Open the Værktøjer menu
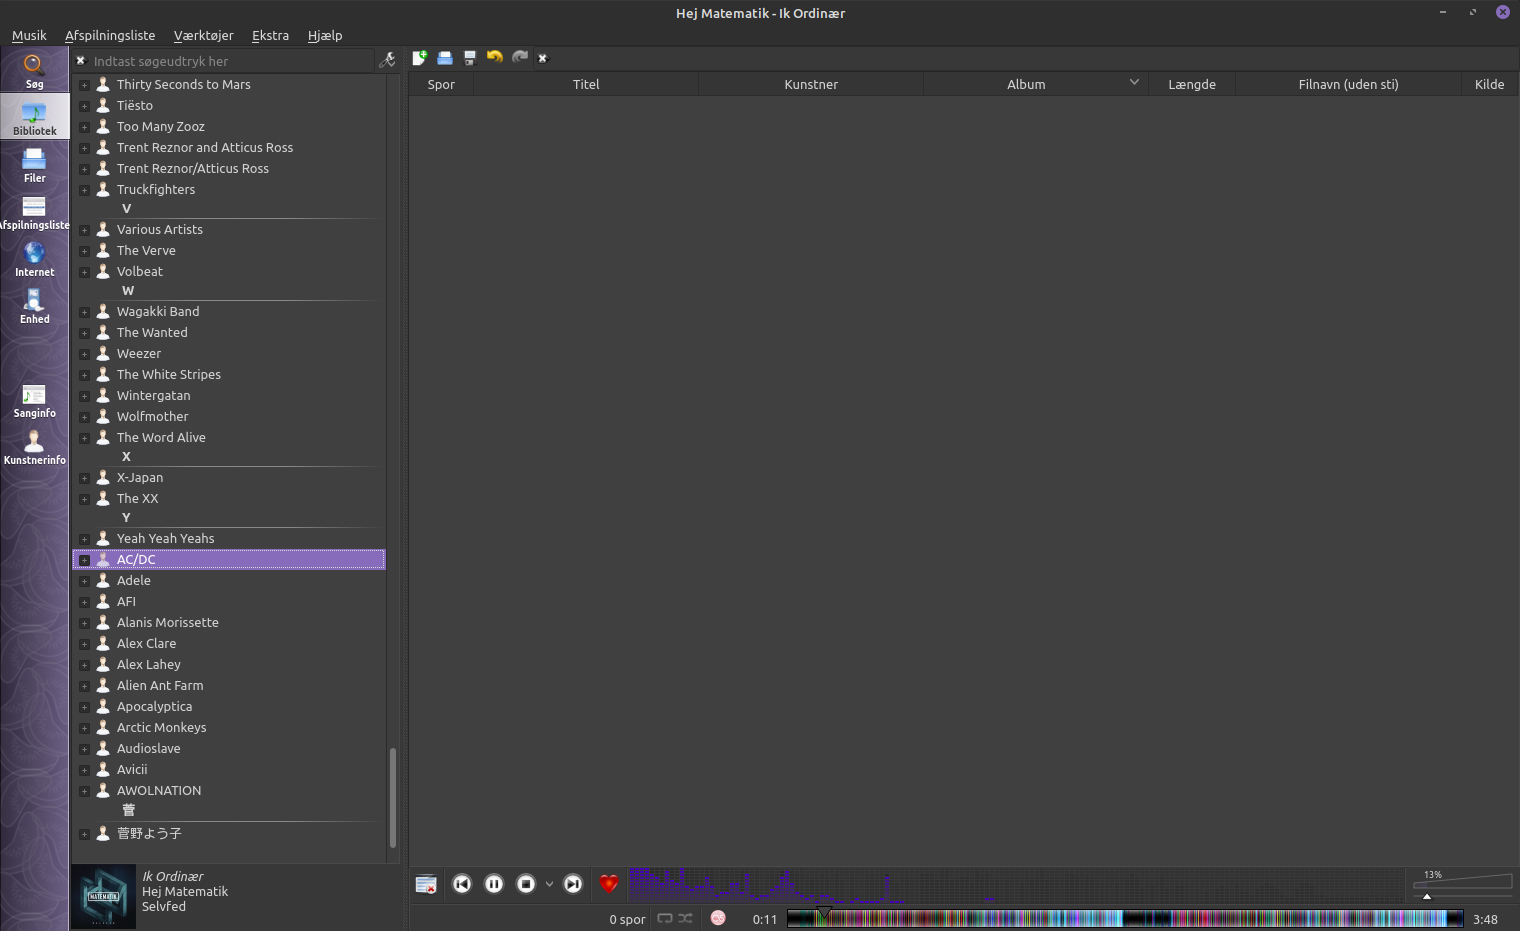Image resolution: width=1520 pixels, height=931 pixels. [x=203, y=35]
